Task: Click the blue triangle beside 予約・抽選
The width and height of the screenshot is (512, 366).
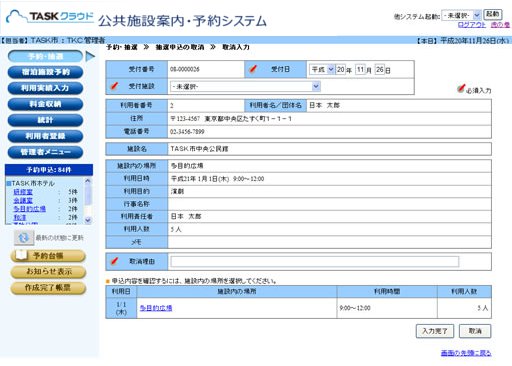Action: pos(90,56)
